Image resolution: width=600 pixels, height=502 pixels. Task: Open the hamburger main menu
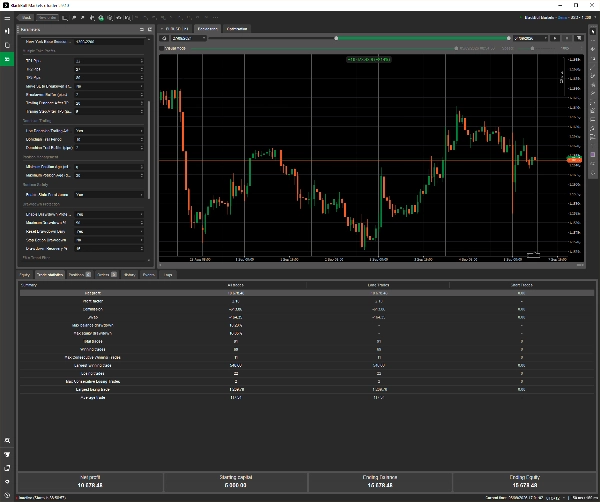point(7,18)
